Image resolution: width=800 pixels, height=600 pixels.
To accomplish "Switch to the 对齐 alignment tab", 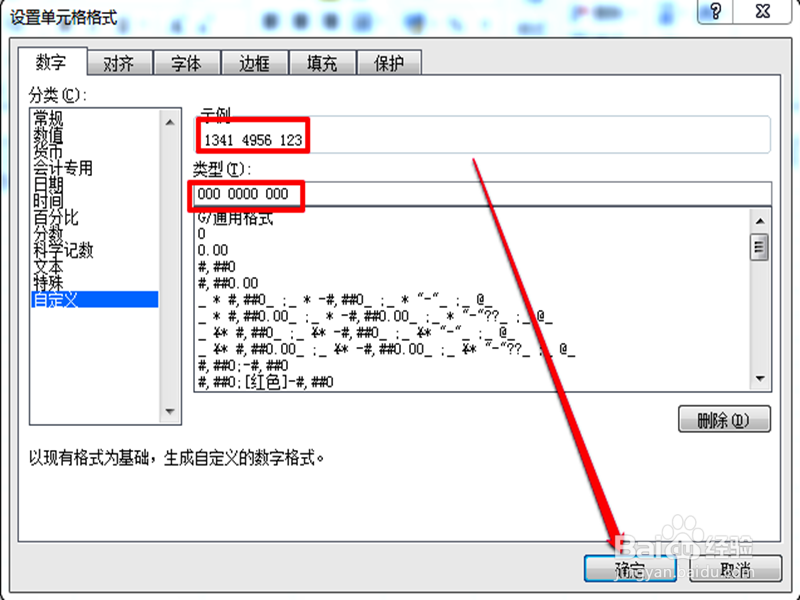I will 119,61.
